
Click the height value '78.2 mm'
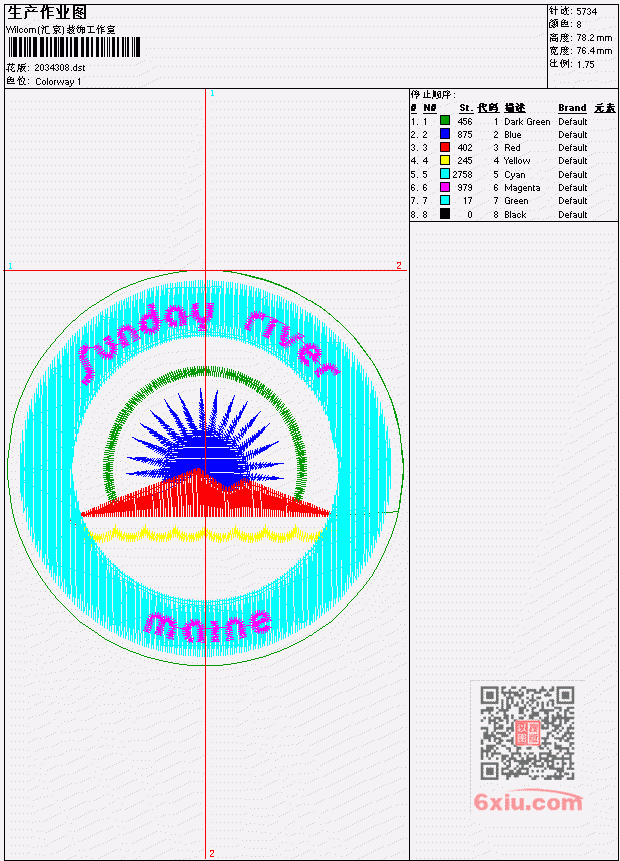[594, 38]
